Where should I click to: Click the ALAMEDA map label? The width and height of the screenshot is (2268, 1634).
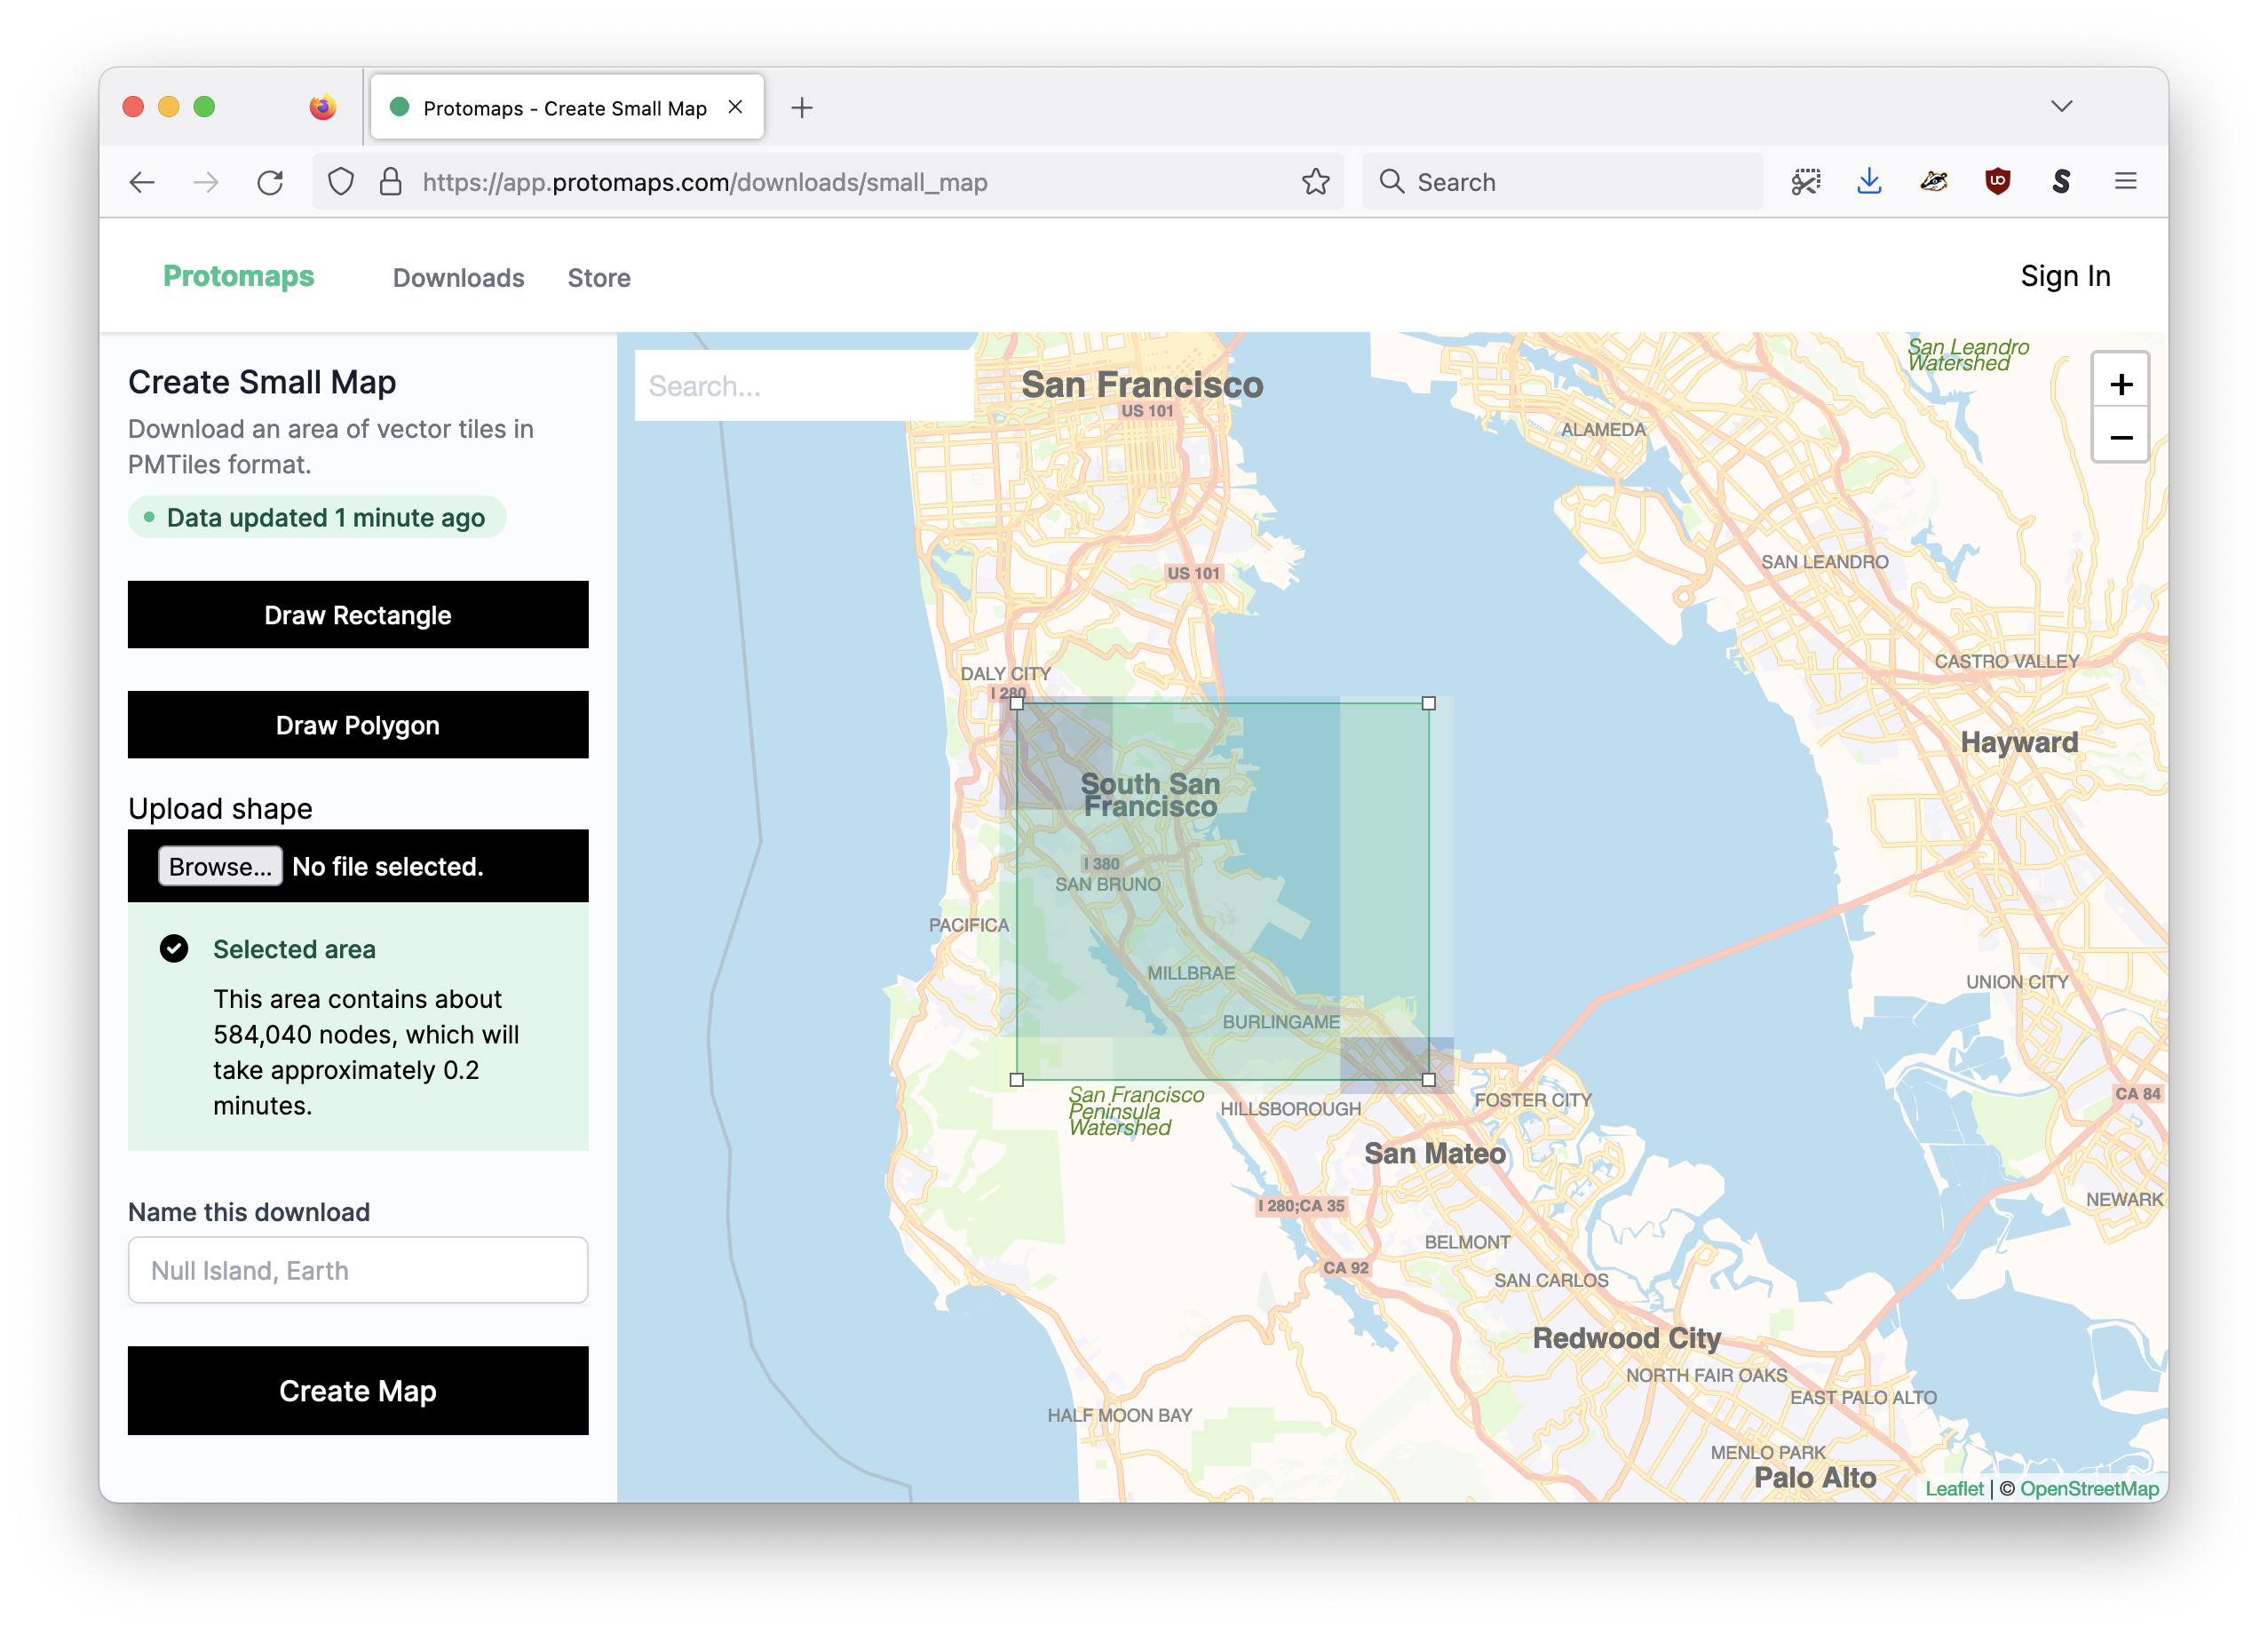pyautogui.click(x=1603, y=430)
